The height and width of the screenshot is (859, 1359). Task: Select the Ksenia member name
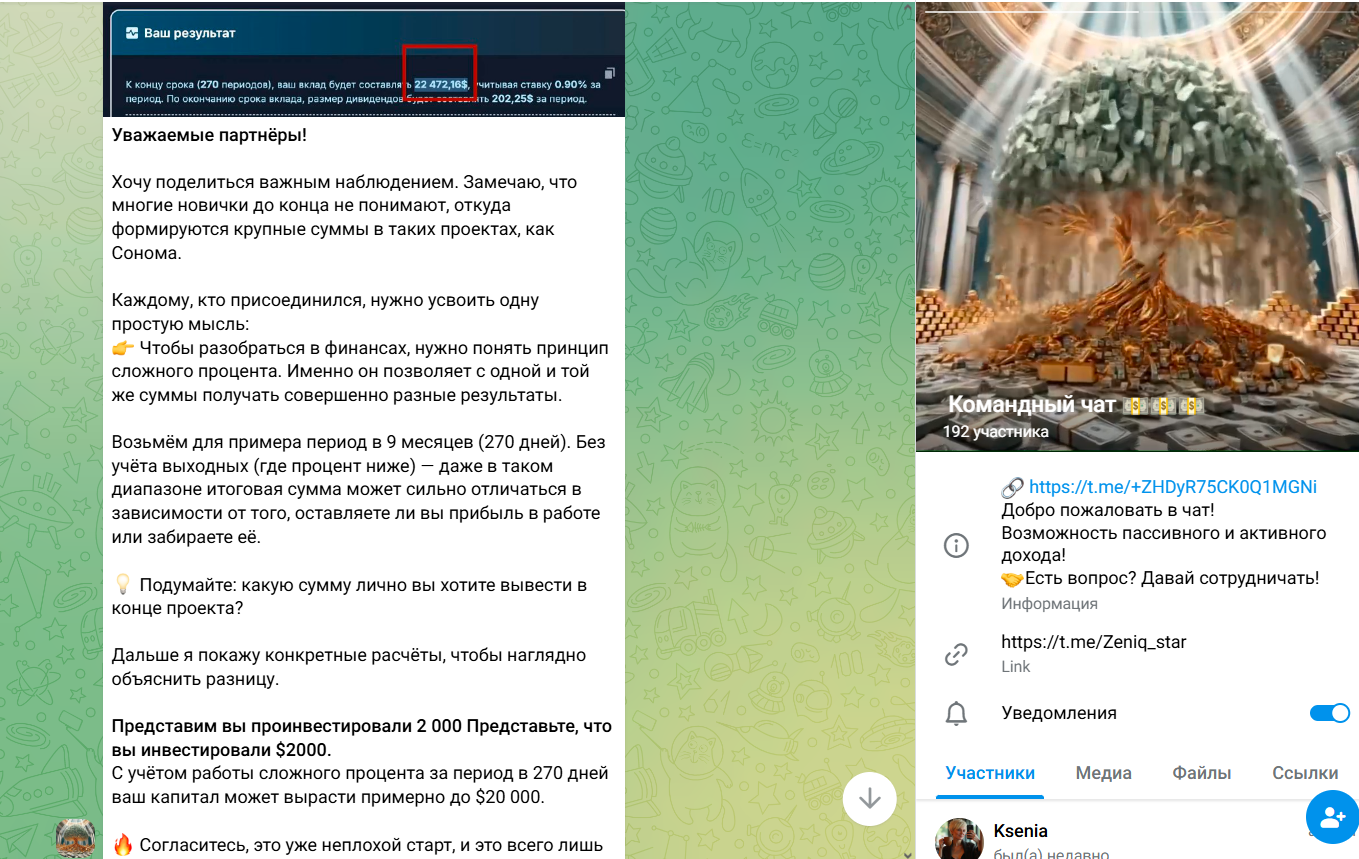pyautogui.click(x=1021, y=831)
